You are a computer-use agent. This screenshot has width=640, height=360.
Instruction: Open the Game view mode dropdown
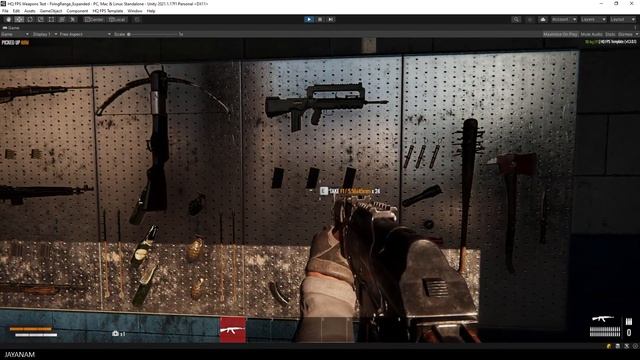click(x=15, y=34)
